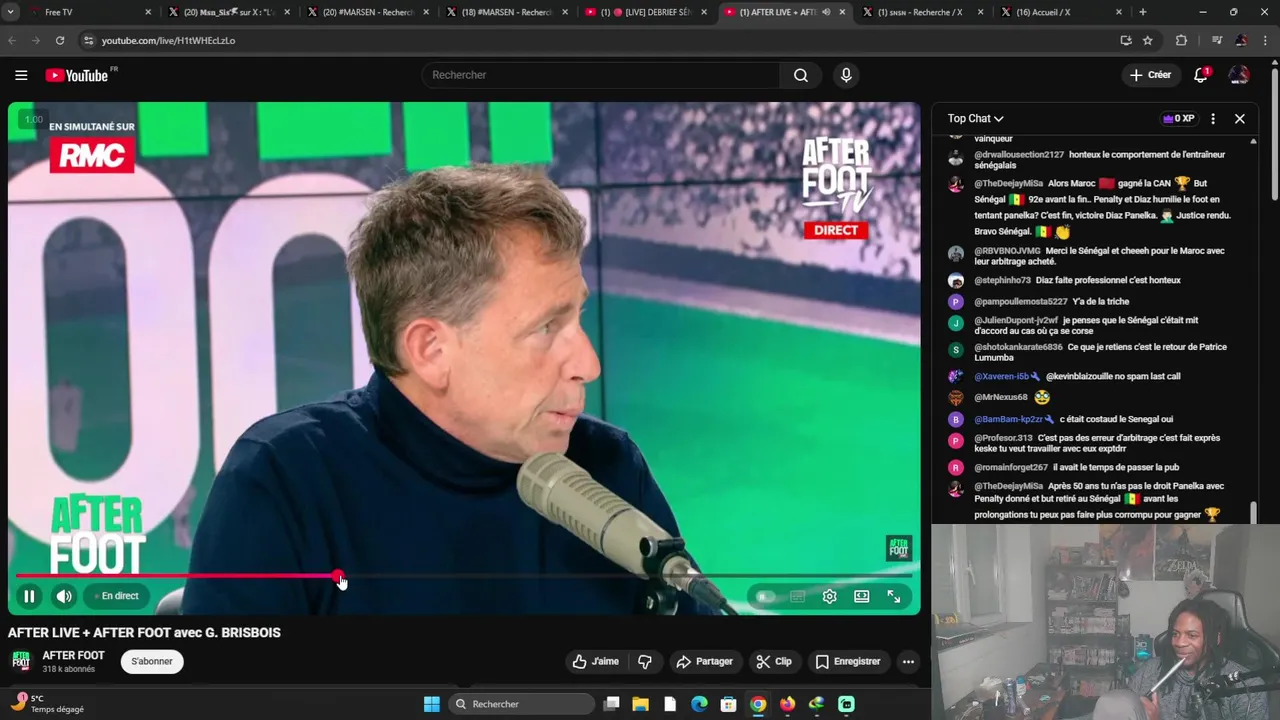This screenshot has height=720, width=1280.
Task: Switch to the (20) #MARSEN tab
Action: click(x=367, y=12)
